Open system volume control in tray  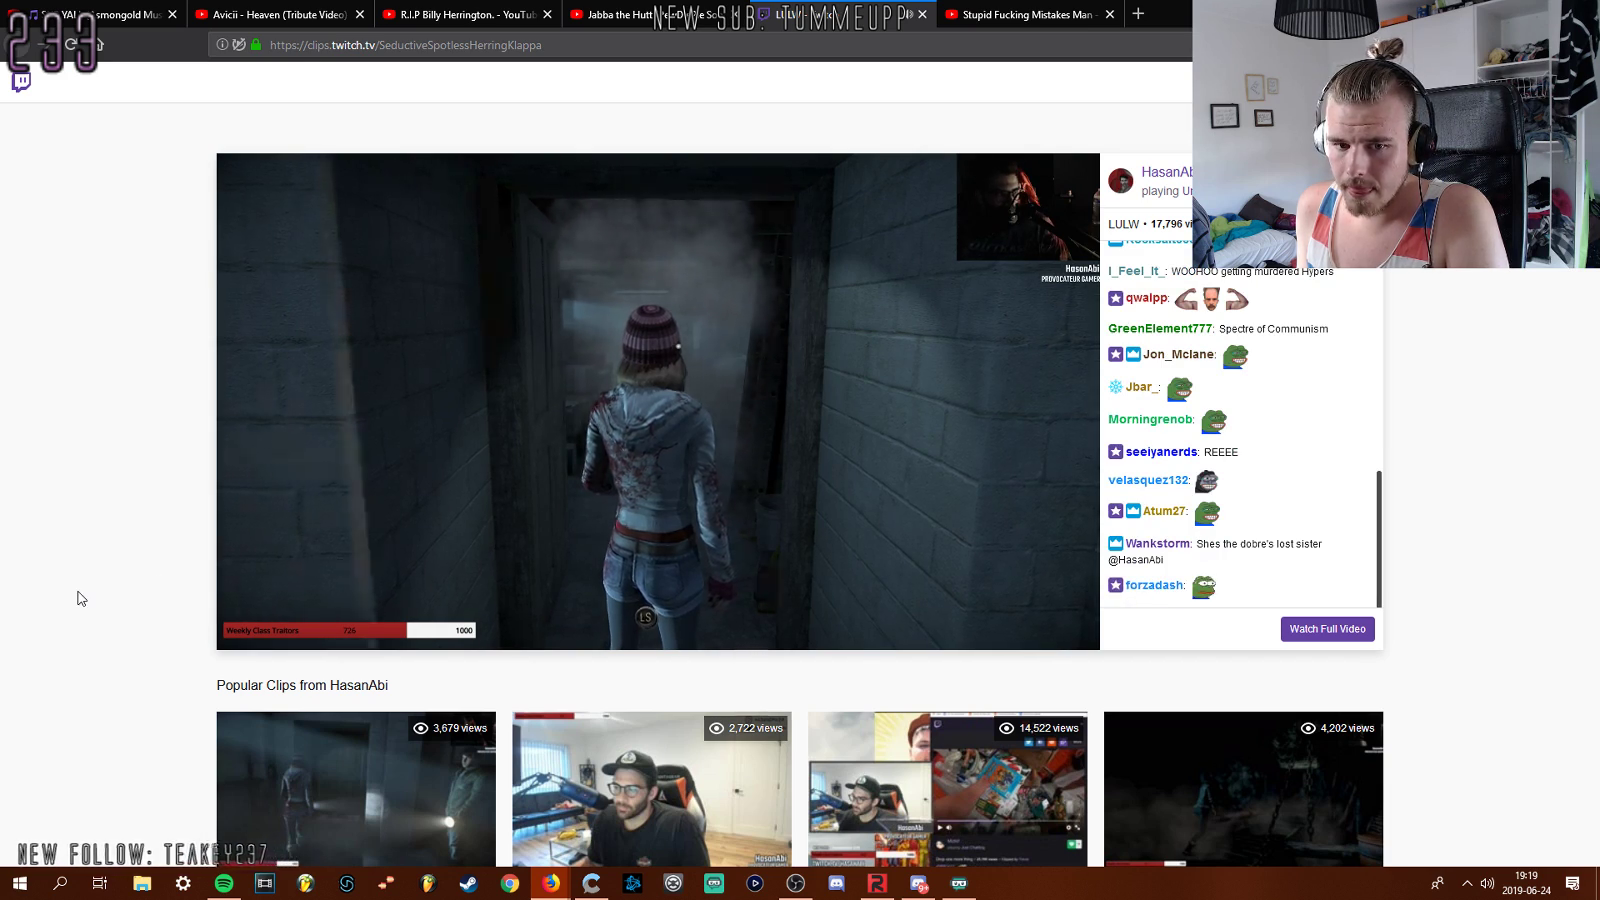[x=1487, y=883]
